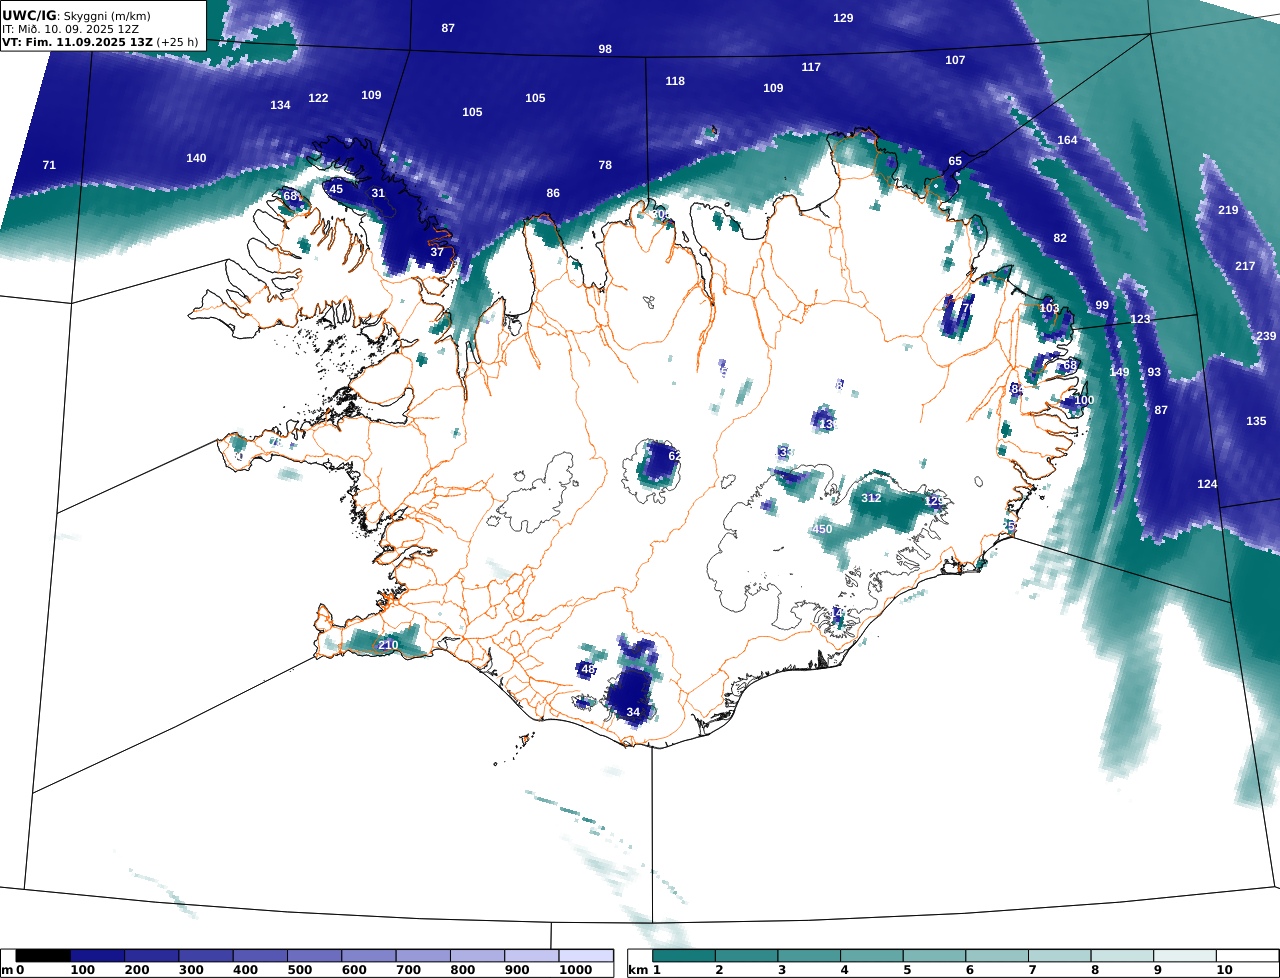Click the visibility value 48 on the map
The image size is (1280, 978).
(x=588, y=669)
